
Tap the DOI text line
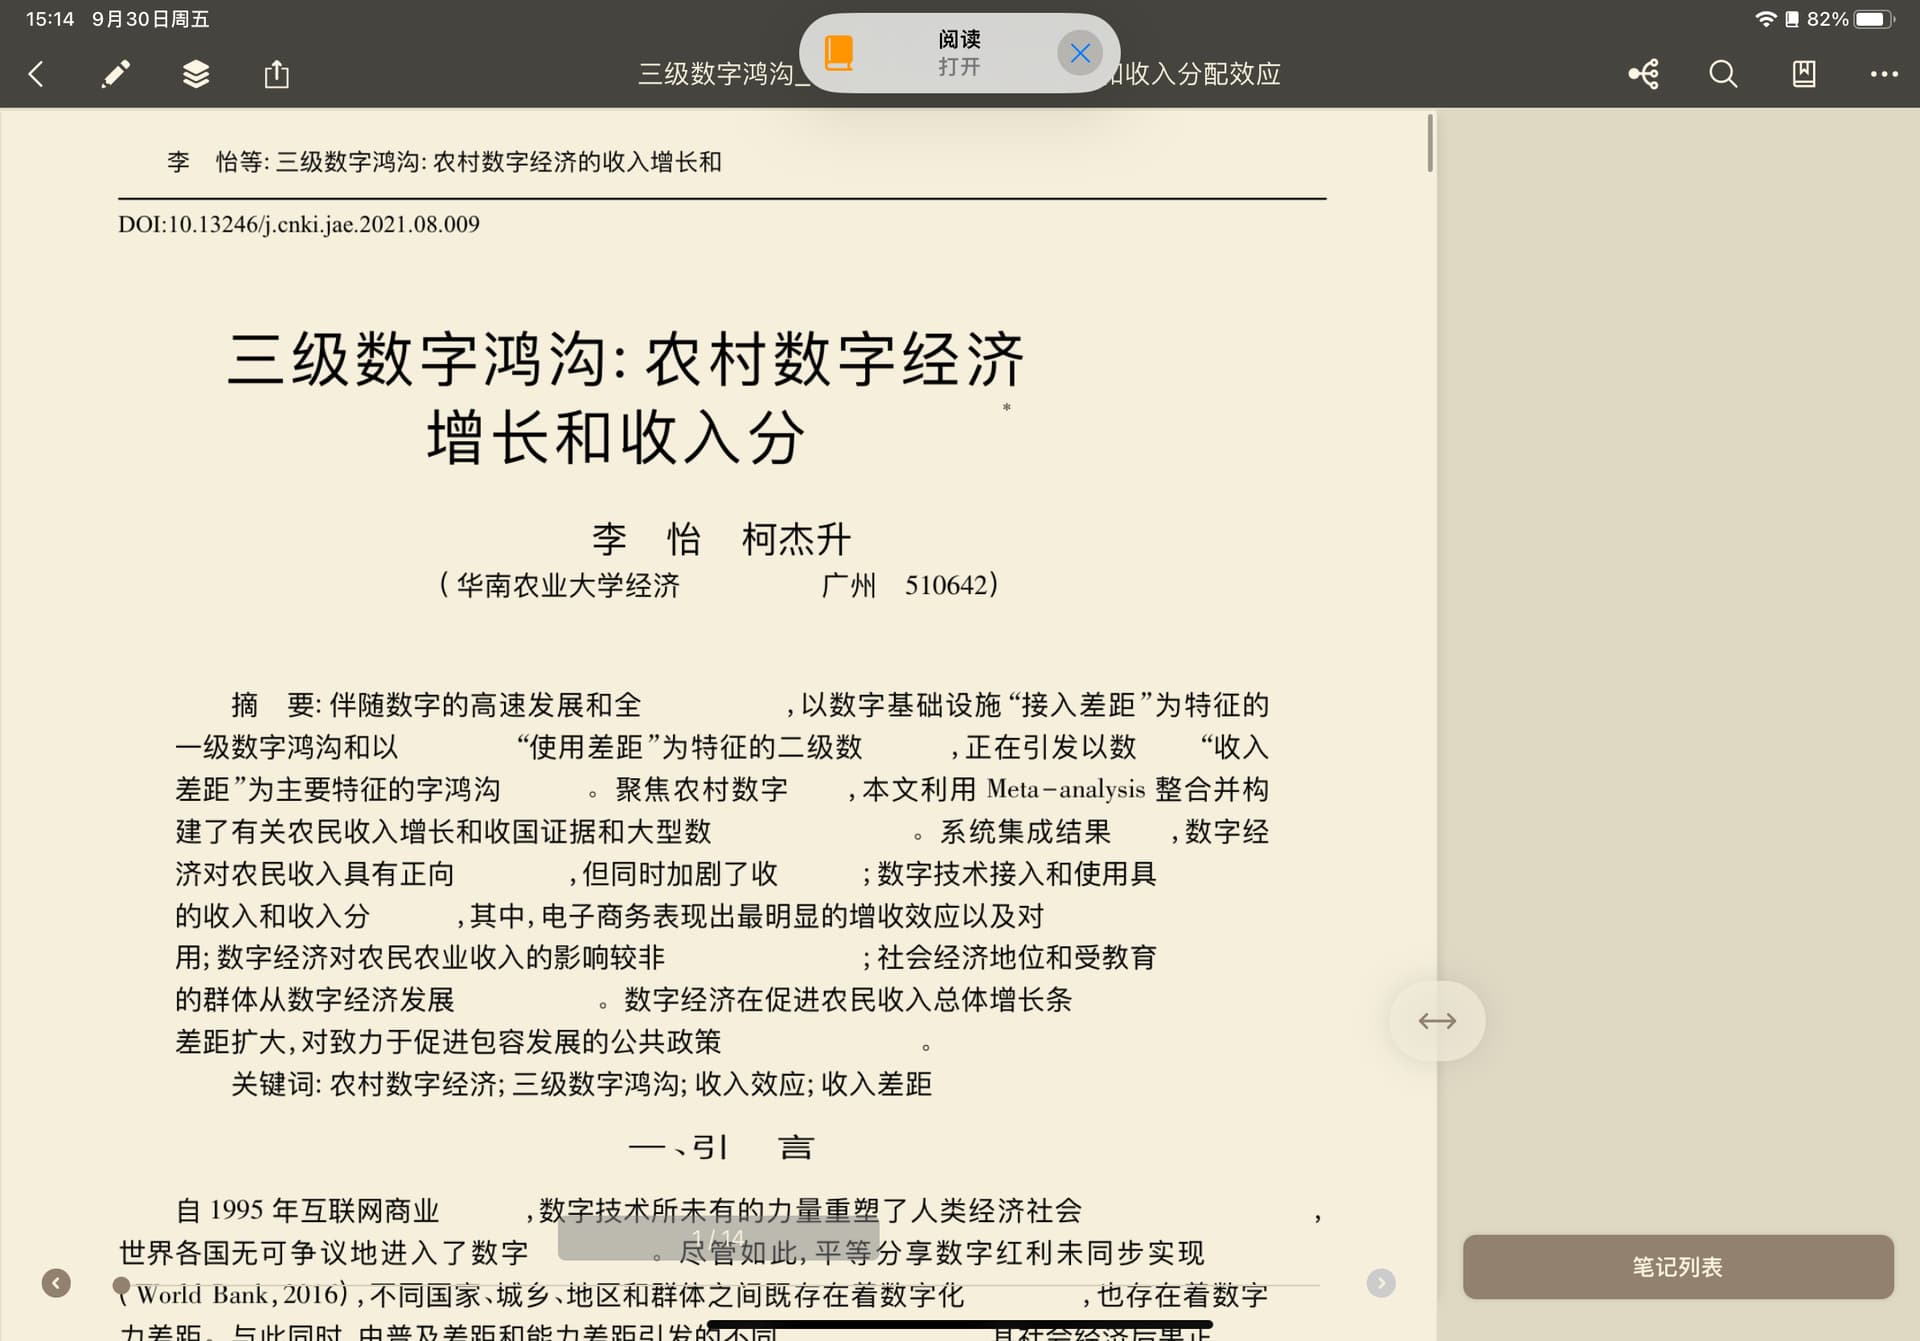tap(299, 224)
